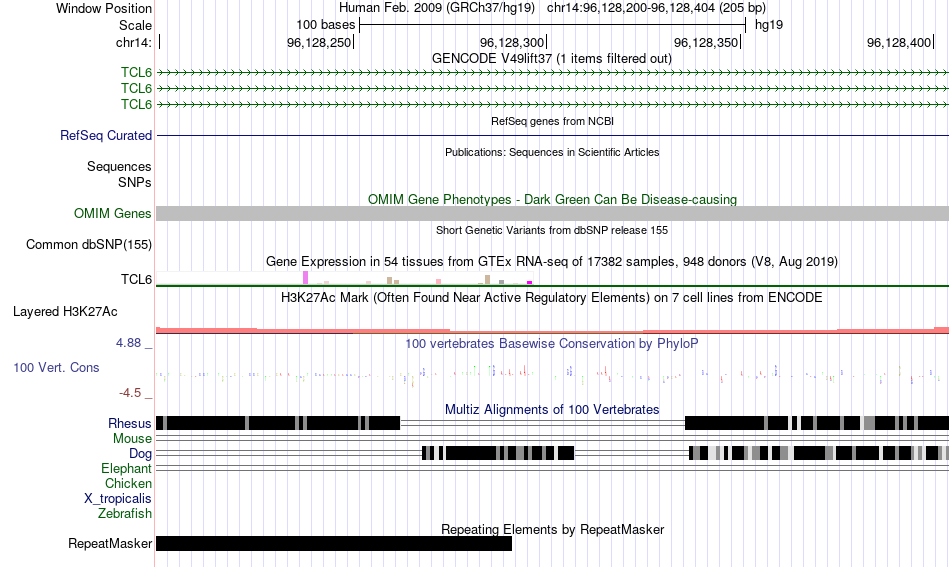Click the 96,128,400 ruler position
Image resolution: width=950 pixels, height=567 pixels.
coord(899,42)
